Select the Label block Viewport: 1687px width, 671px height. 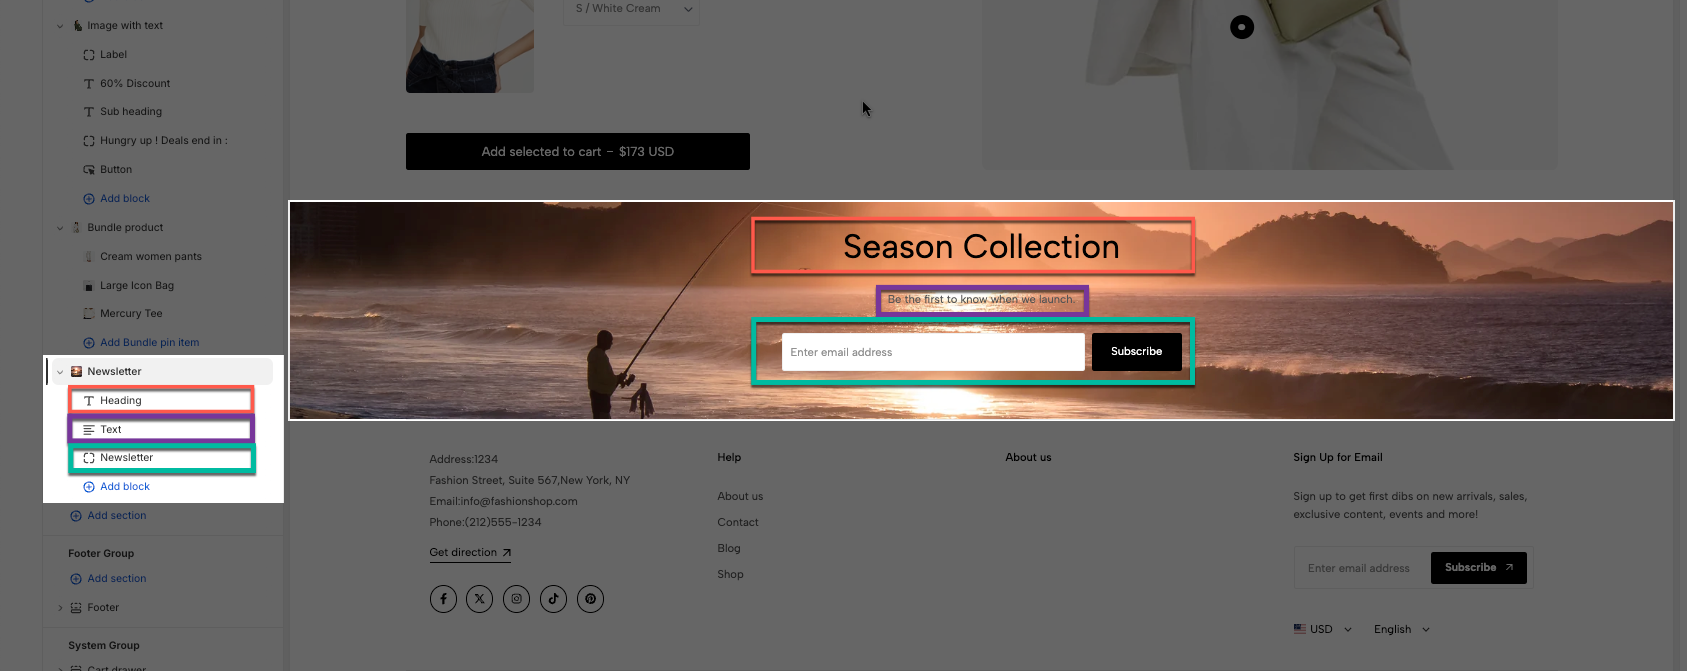[113, 55]
